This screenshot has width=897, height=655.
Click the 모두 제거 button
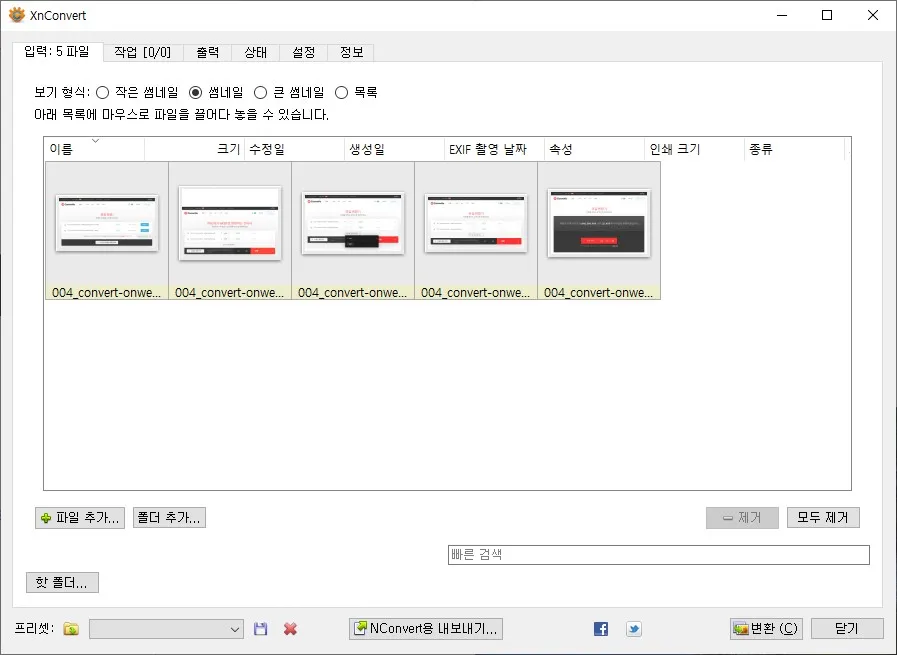click(x=823, y=518)
